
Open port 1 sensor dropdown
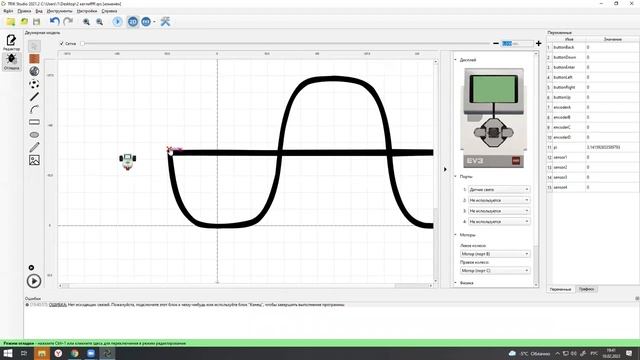pos(499,190)
